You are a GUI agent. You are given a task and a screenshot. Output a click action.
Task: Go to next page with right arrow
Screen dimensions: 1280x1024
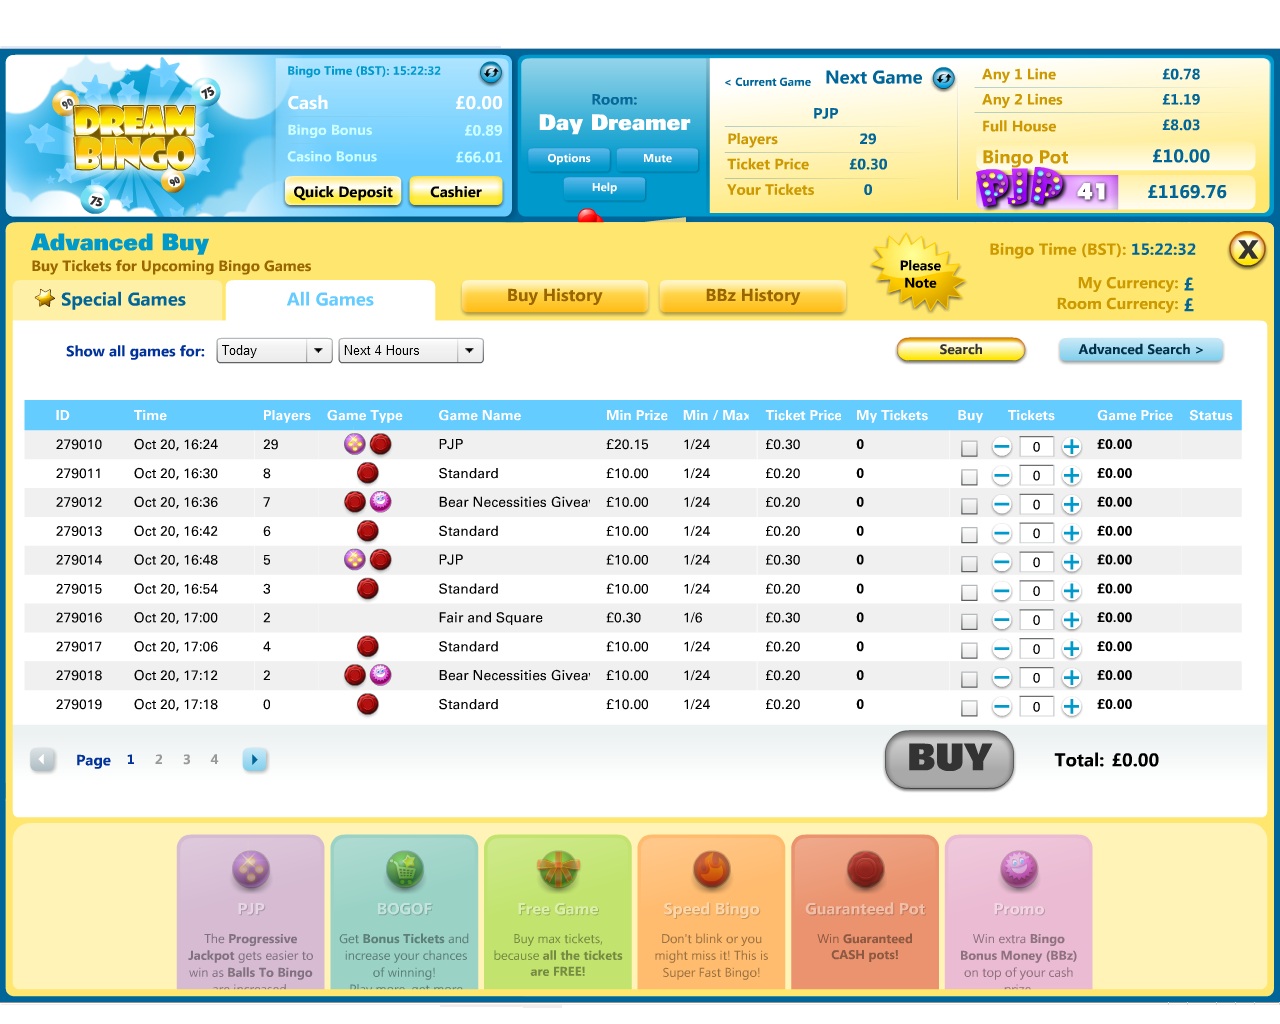click(x=255, y=760)
